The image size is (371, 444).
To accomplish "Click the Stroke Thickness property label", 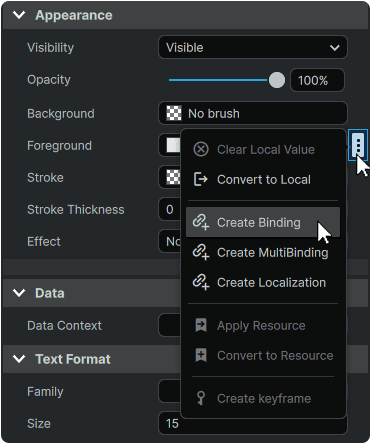I will 76,210.
